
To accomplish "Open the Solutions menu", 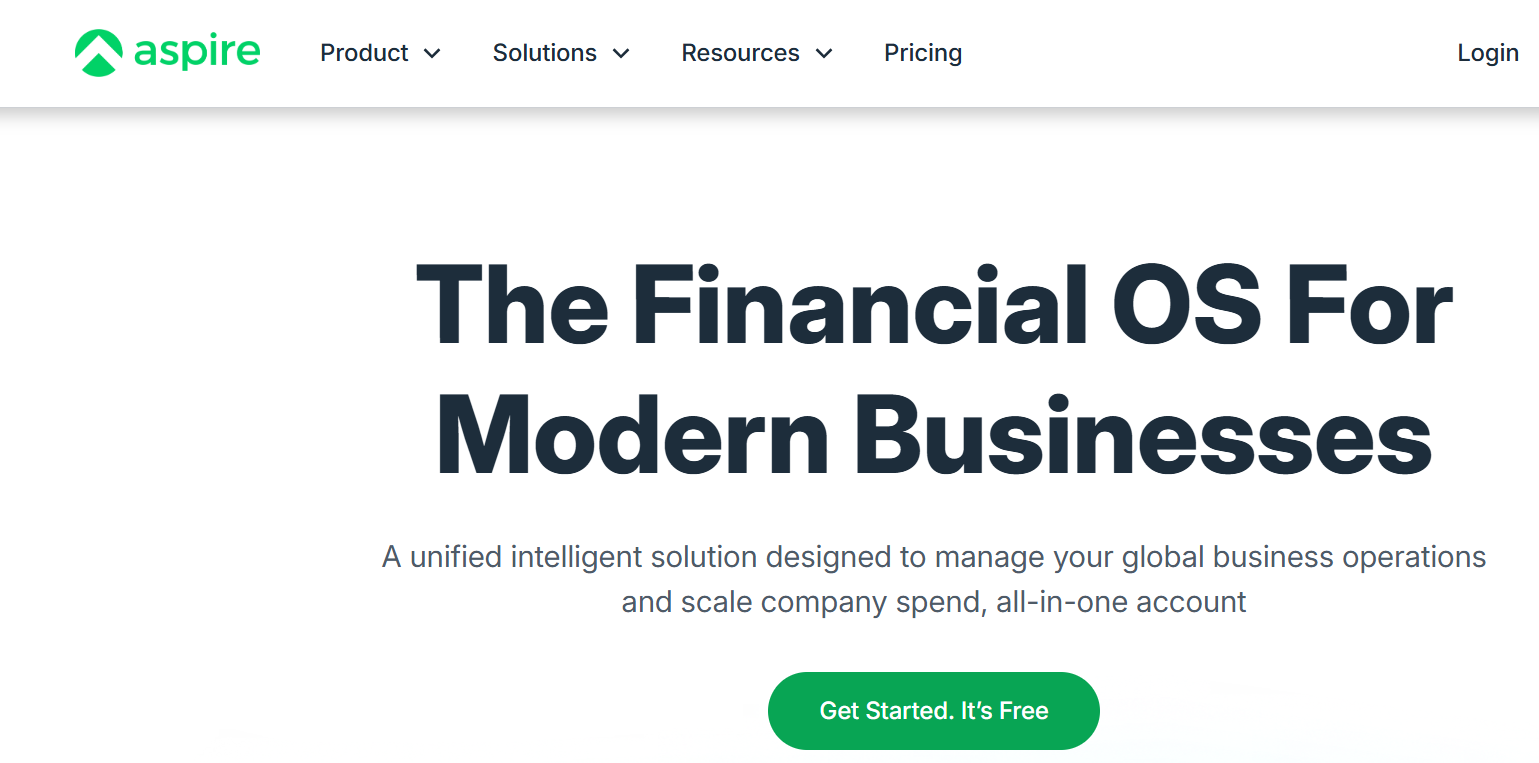I will coord(544,53).
